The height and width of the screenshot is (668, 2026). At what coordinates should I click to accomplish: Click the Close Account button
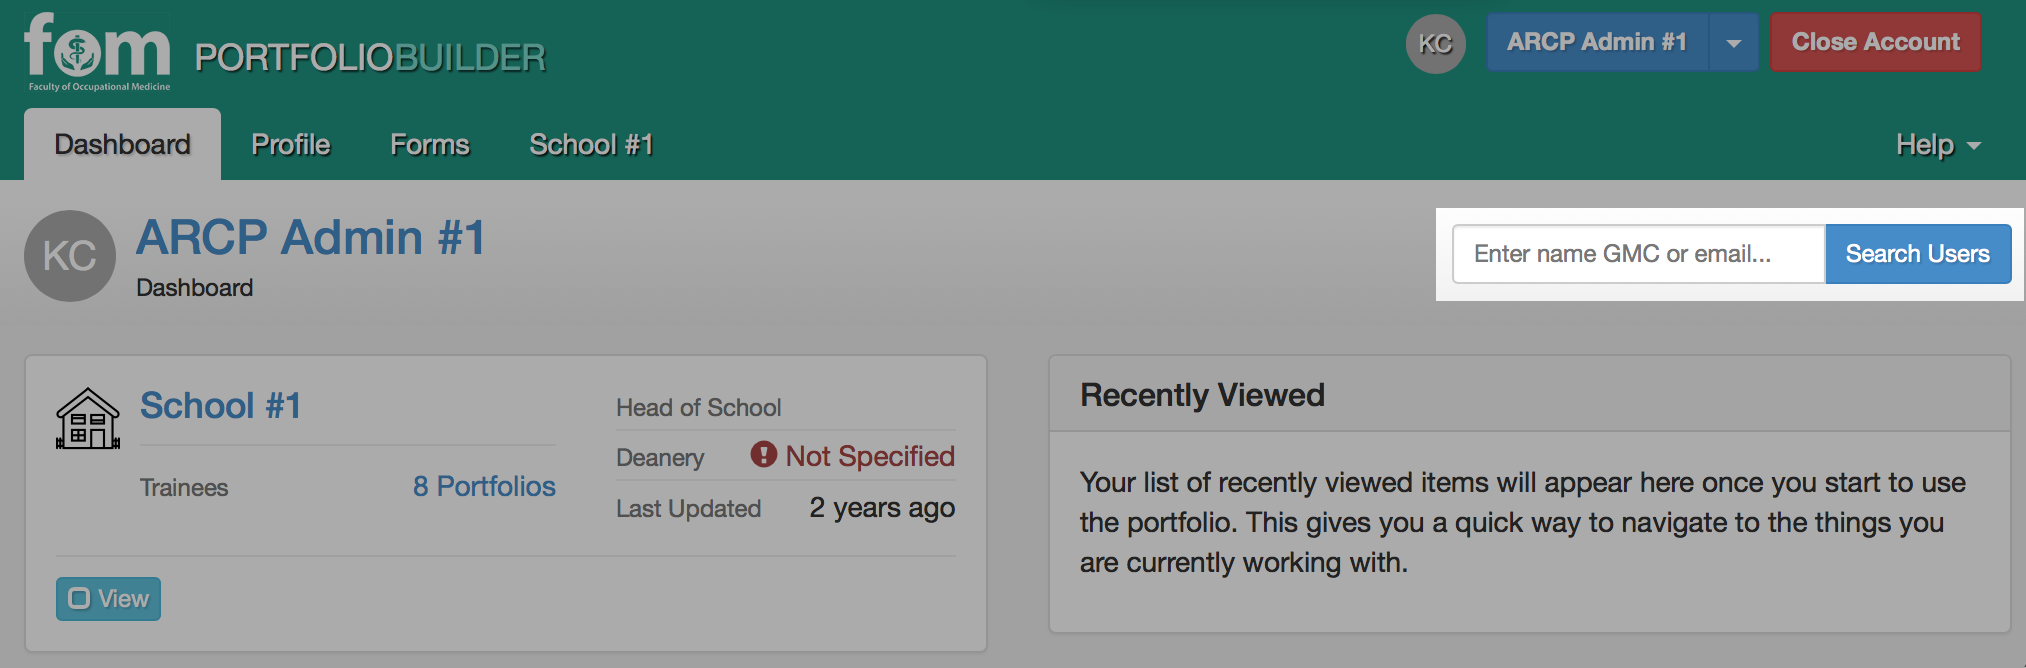point(1875,42)
